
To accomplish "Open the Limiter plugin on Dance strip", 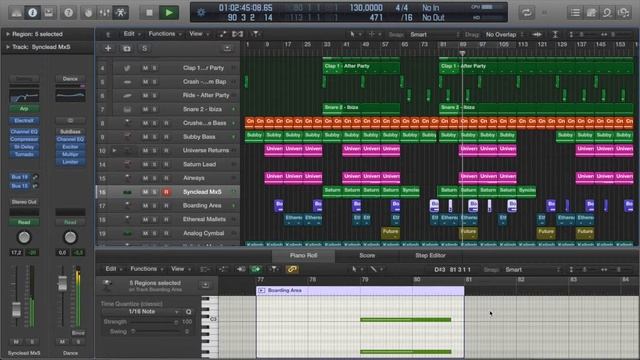I will coord(70,162).
